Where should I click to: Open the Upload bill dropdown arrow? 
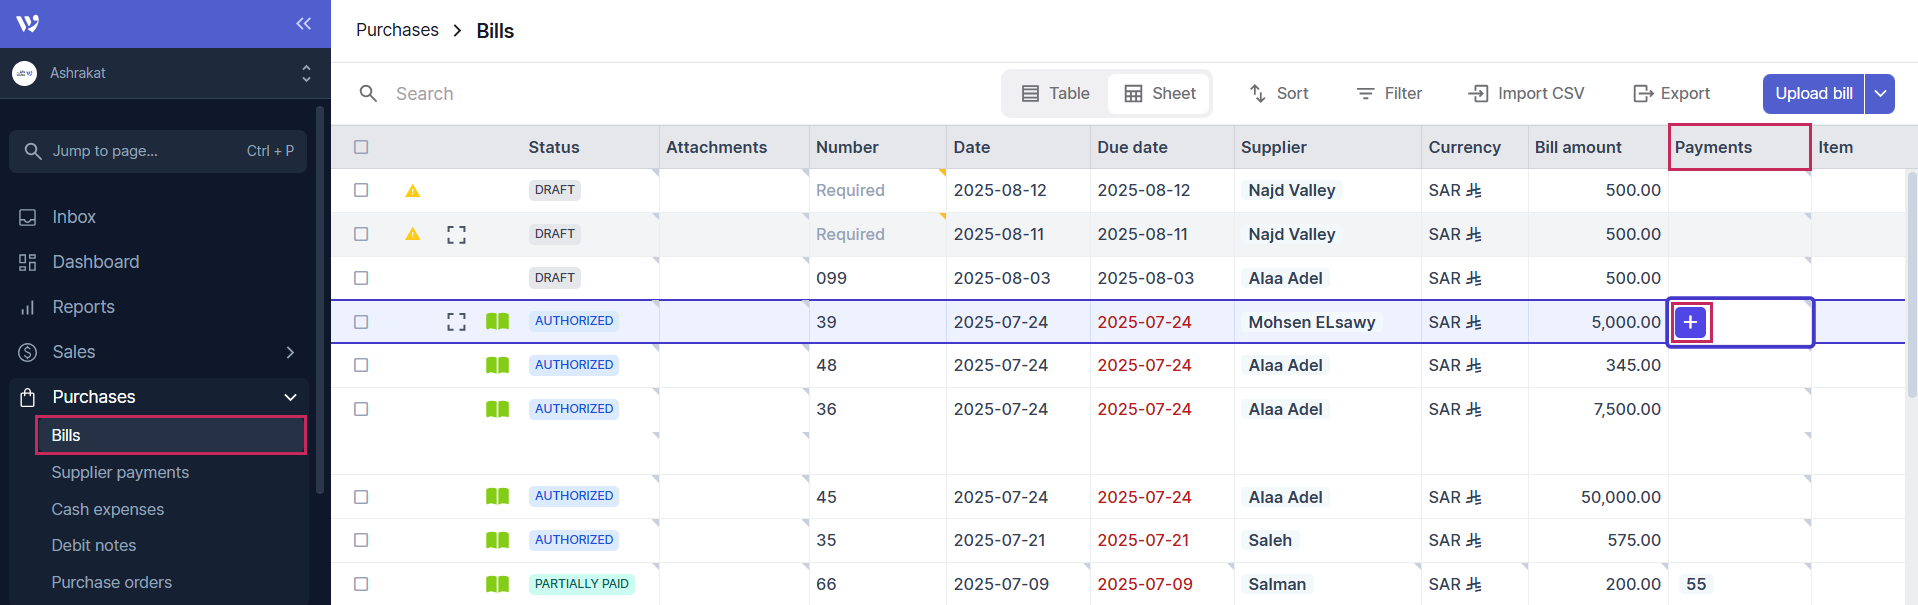click(1880, 93)
